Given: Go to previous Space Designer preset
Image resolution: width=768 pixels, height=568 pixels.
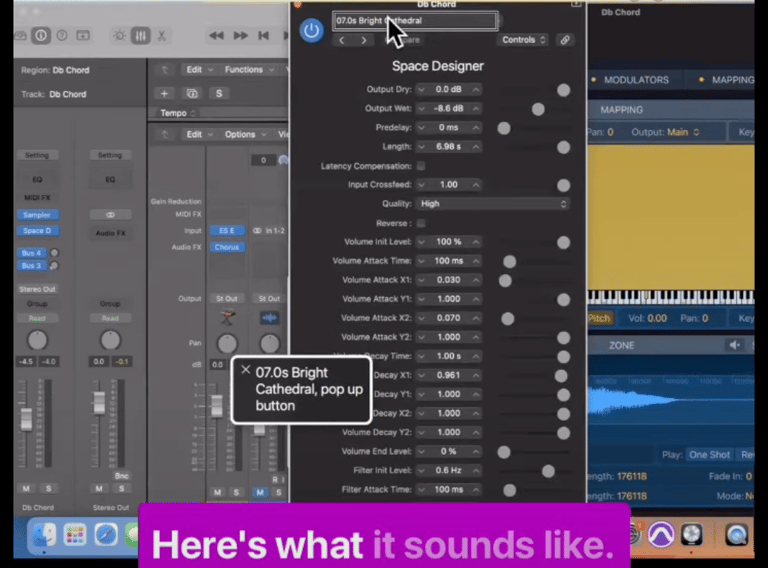Looking at the screenshot, I should (342, 40).
